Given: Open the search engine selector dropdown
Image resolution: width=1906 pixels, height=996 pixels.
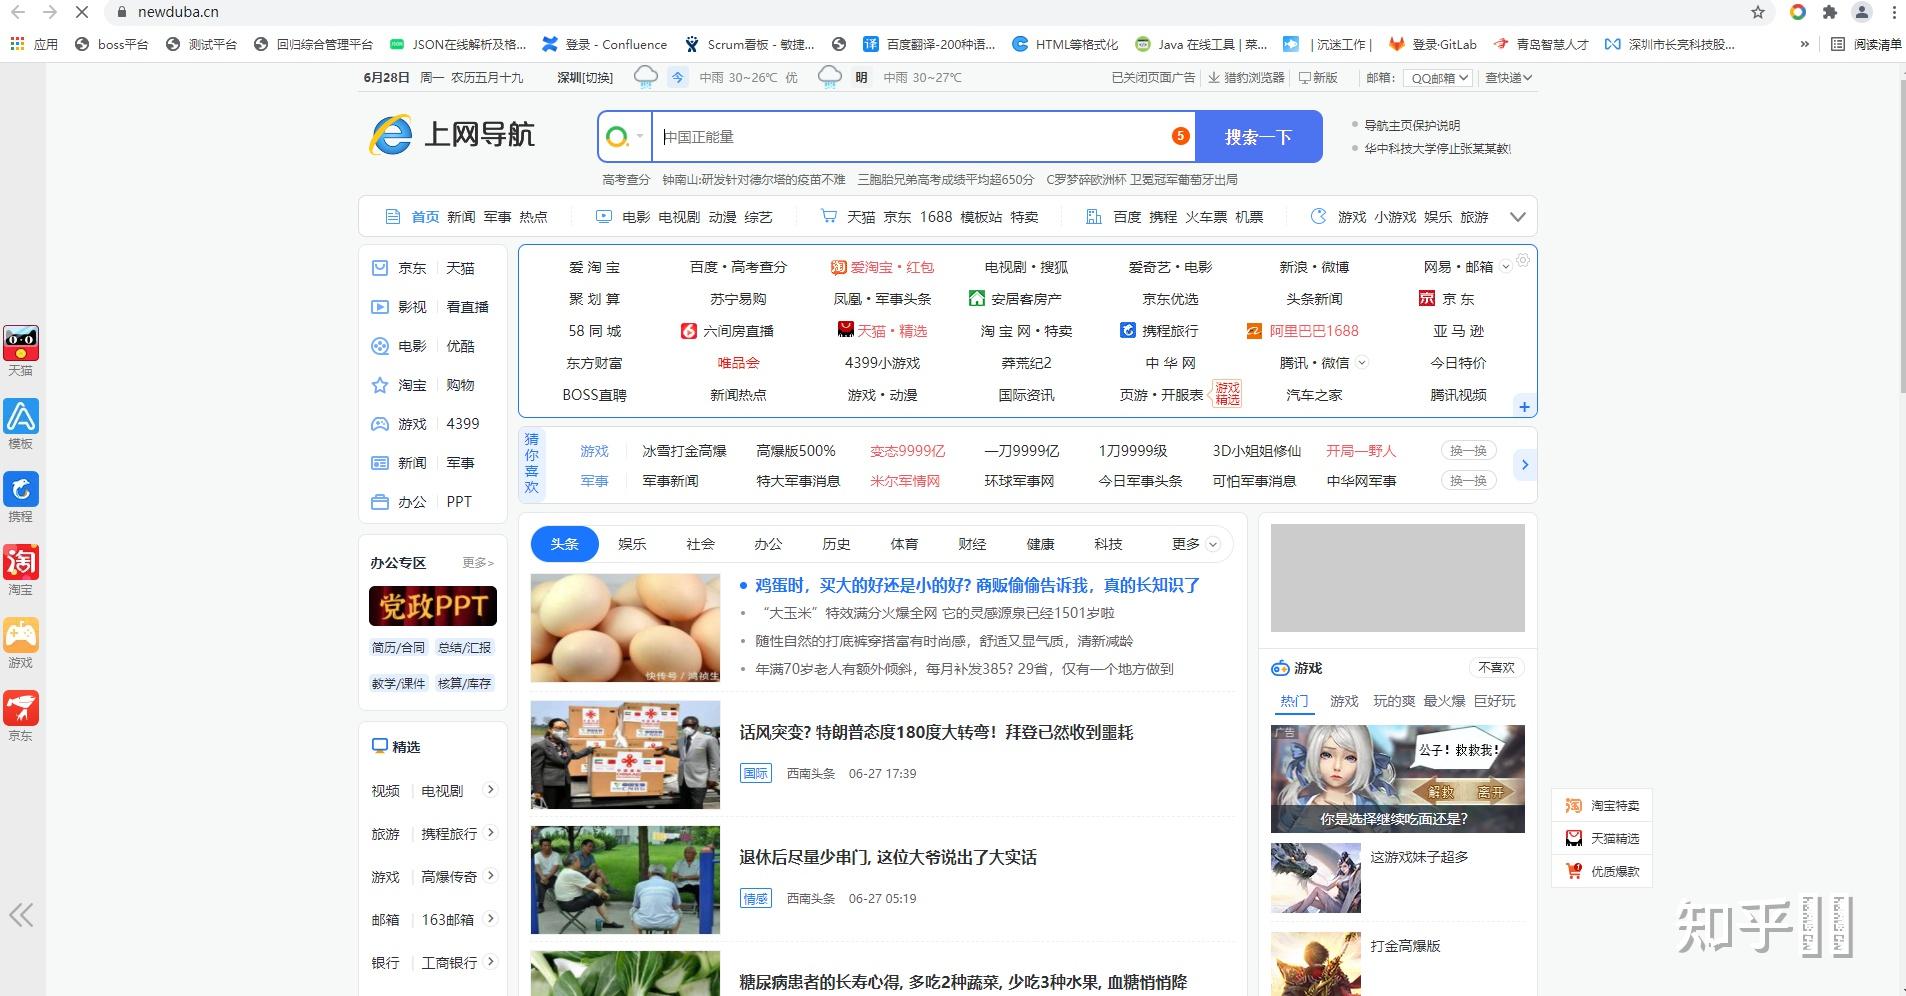Looking at the screenshot, I should tap(626, 136).
